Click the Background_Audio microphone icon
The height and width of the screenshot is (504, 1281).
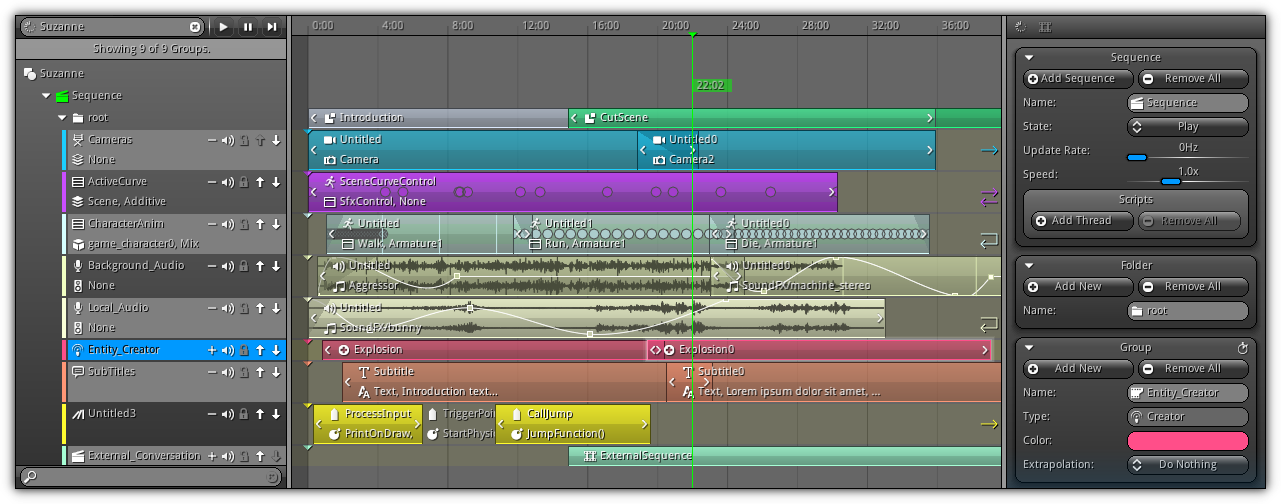[77, 266]
